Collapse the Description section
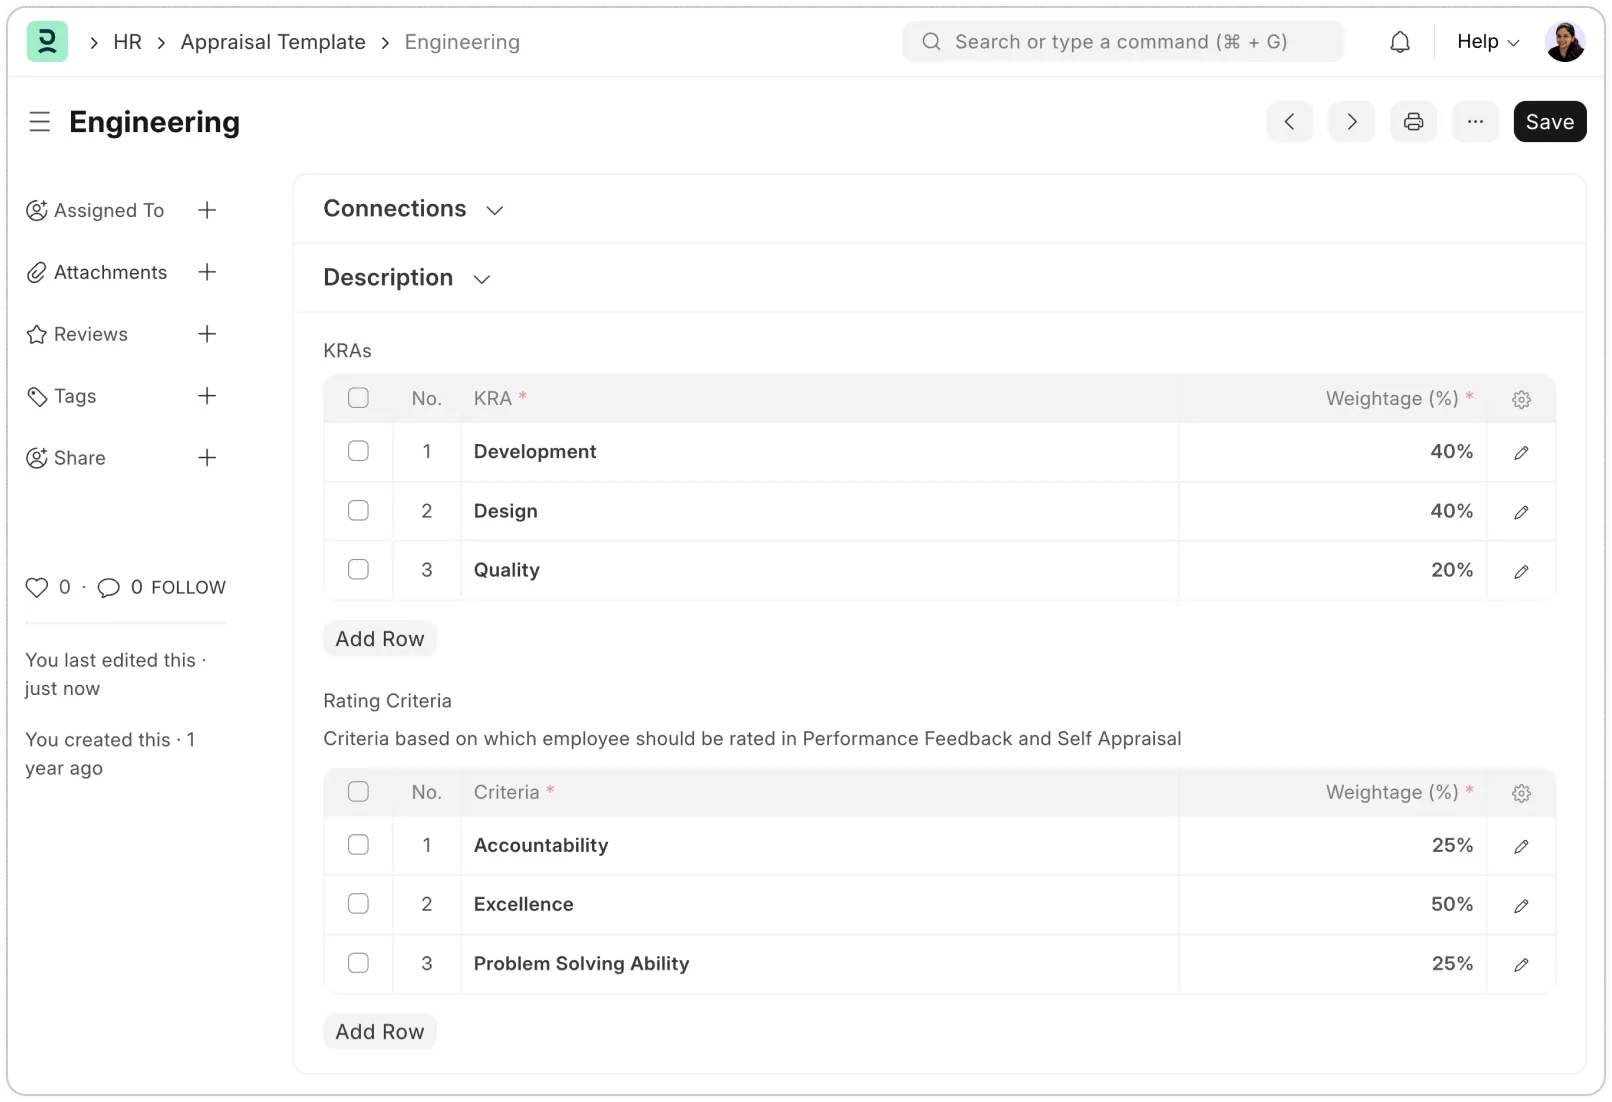This screenshot has width=1612, height=1102. [x=481, y=279]
